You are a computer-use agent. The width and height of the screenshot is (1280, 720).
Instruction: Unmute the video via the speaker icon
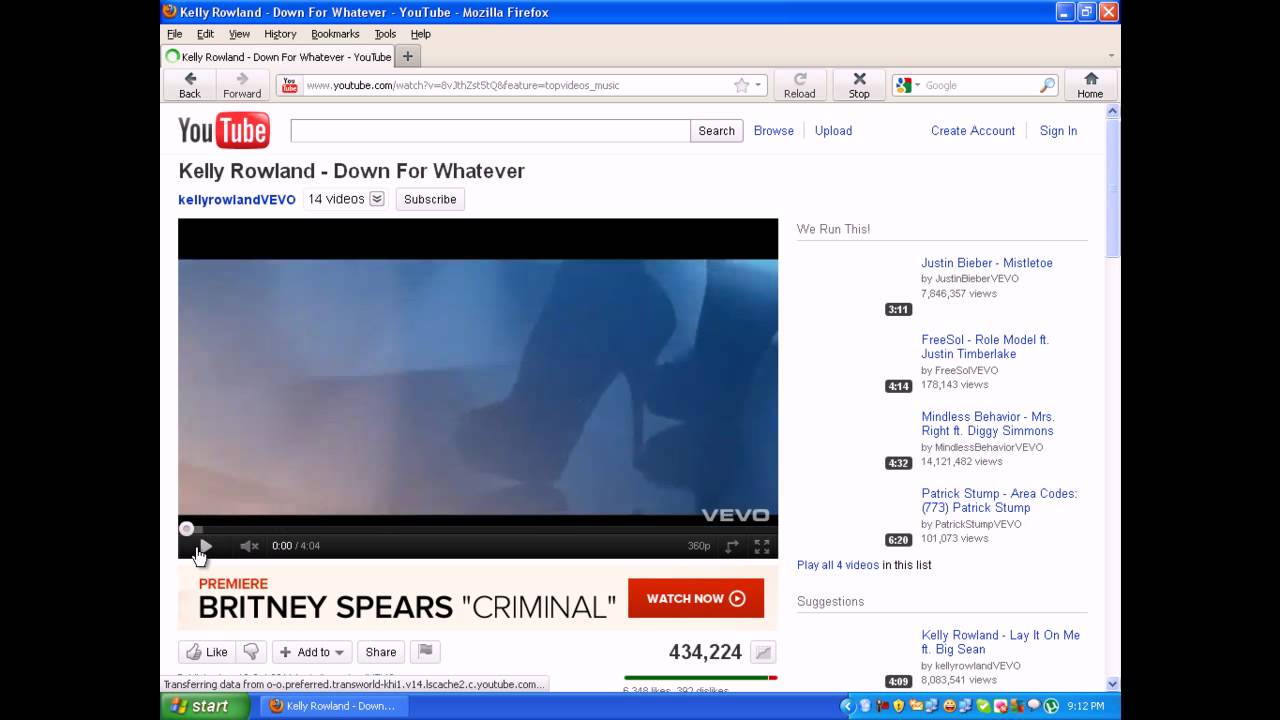(249, 546)
